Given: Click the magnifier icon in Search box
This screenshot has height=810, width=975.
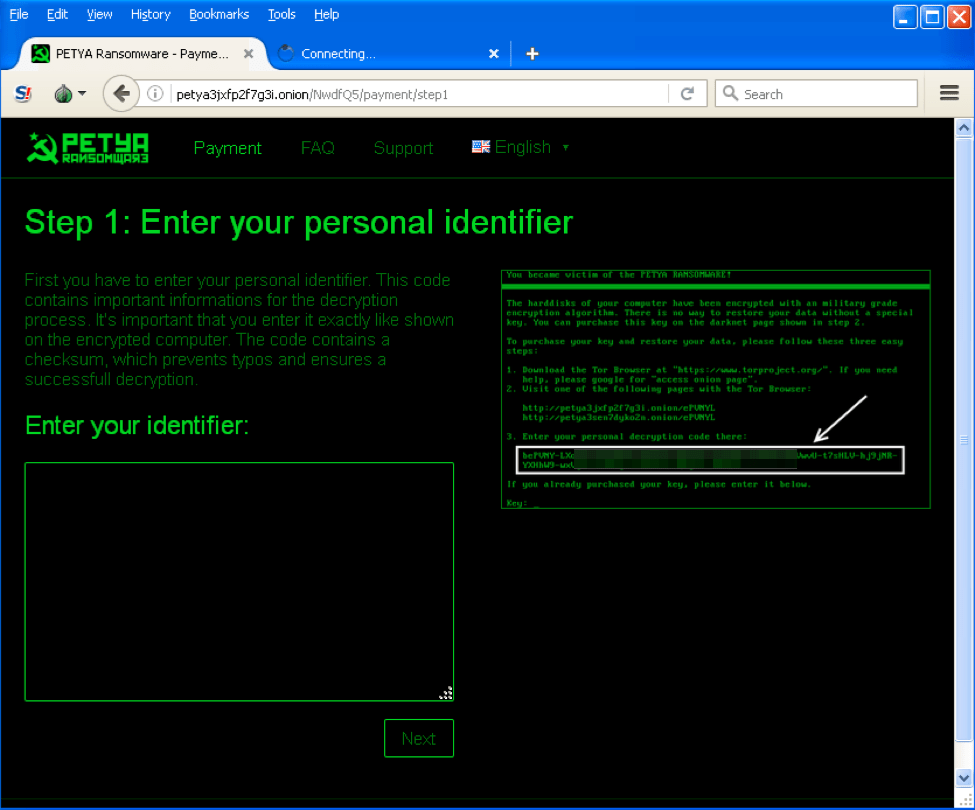Looking at the screenshot, I should click(731, 93).
